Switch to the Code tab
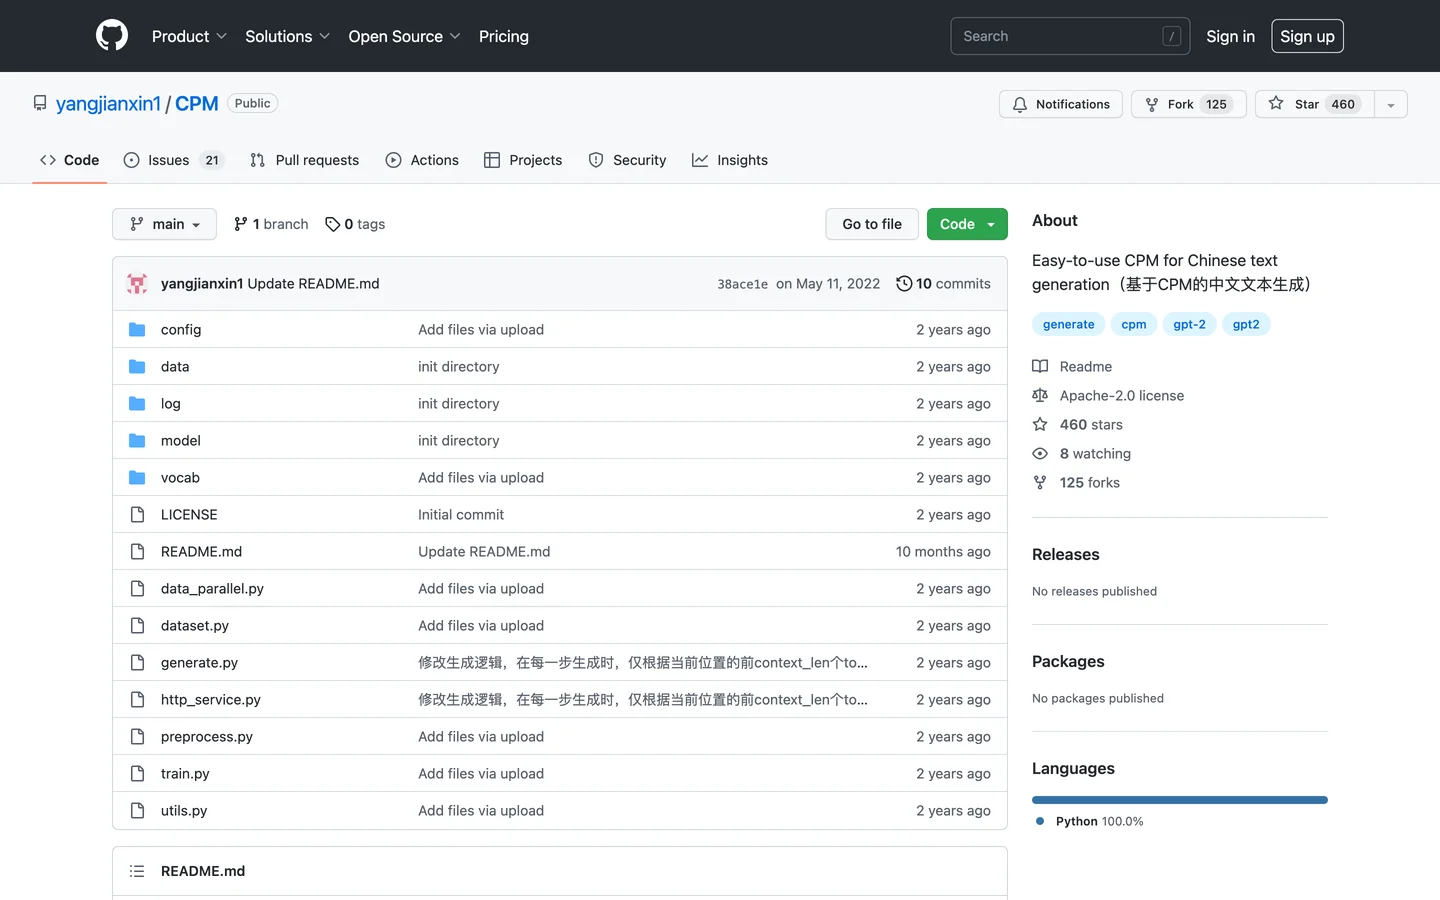The image size is (1440, 900). click(x=70, y=160)
